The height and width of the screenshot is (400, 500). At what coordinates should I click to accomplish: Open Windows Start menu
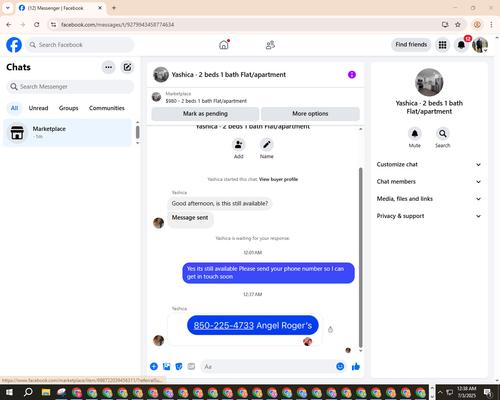[9, 392]
